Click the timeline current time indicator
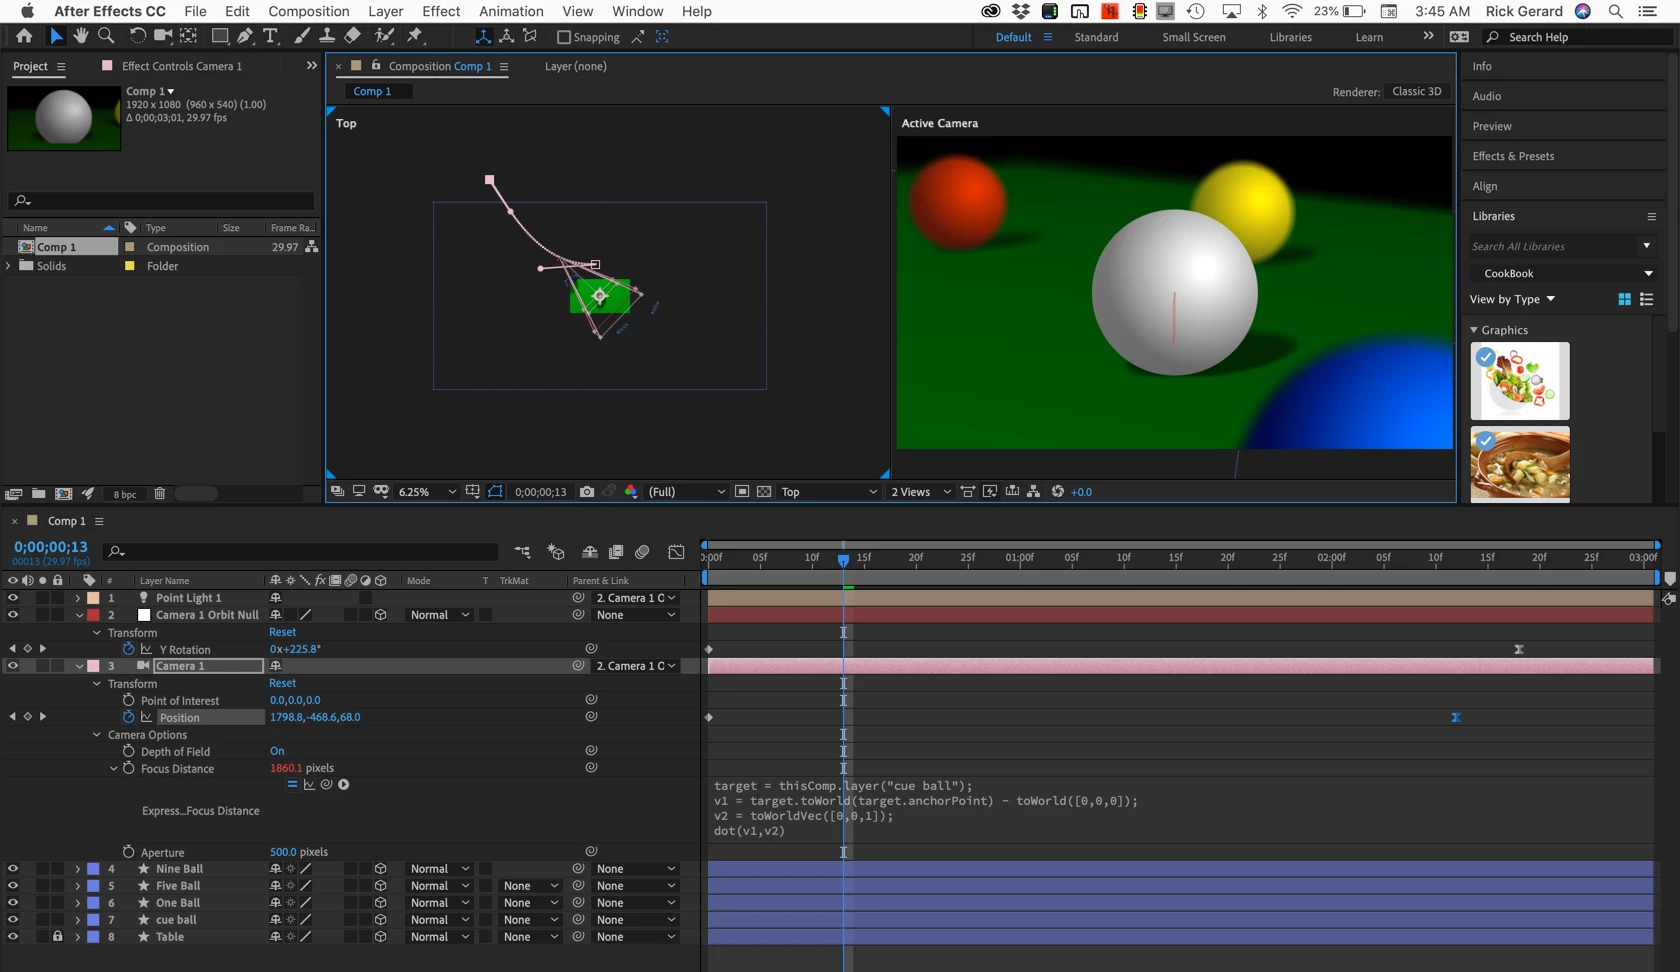This screenshot has width=1680, height=972. [x=843, y=560]
